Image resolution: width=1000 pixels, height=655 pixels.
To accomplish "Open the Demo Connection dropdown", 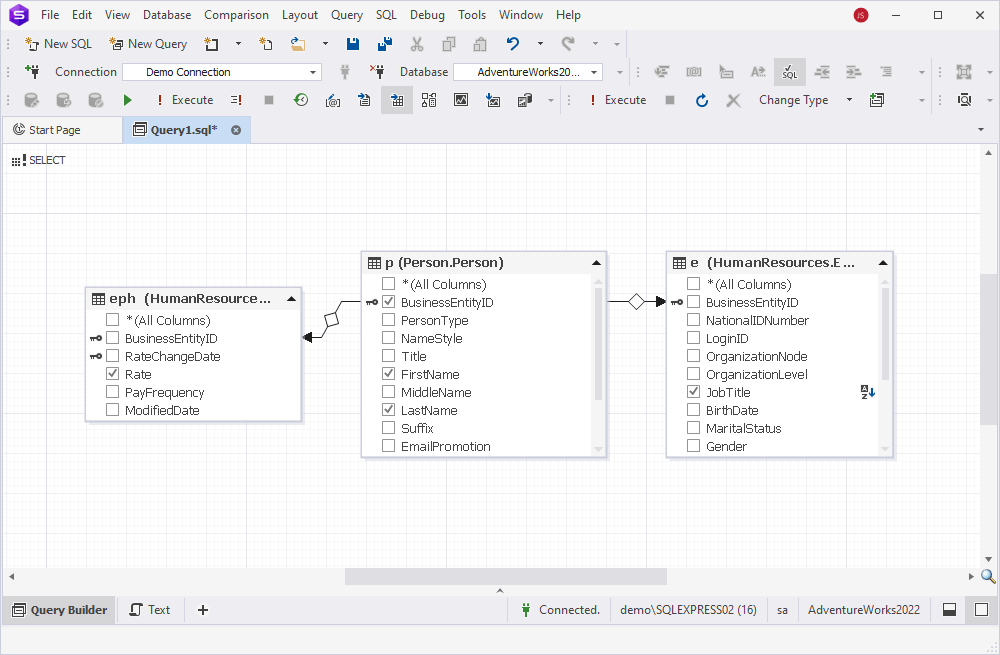I will coord(312,72).
